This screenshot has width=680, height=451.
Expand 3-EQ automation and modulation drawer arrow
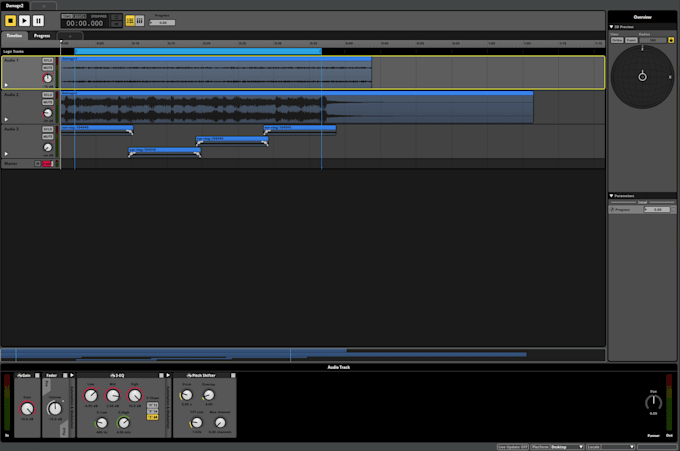[168, 375]
